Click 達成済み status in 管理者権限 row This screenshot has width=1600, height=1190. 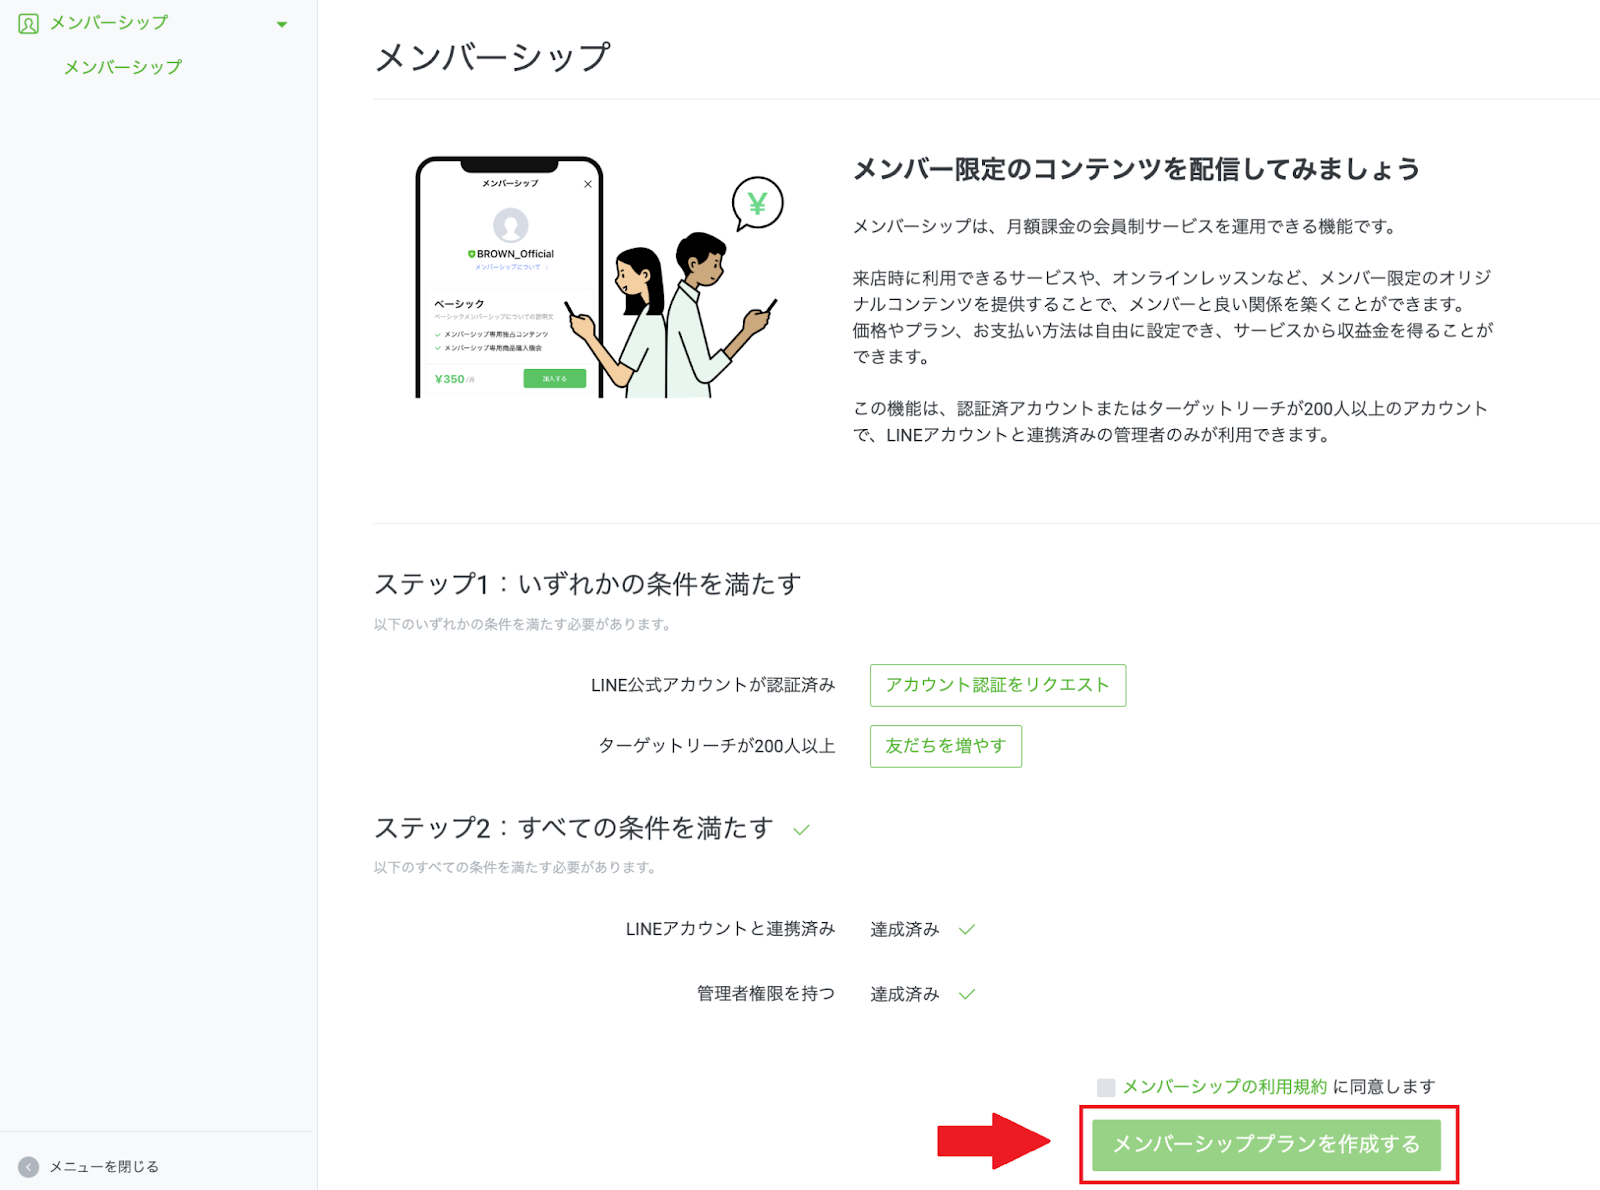pyautogui.click(x=905, y=995)
